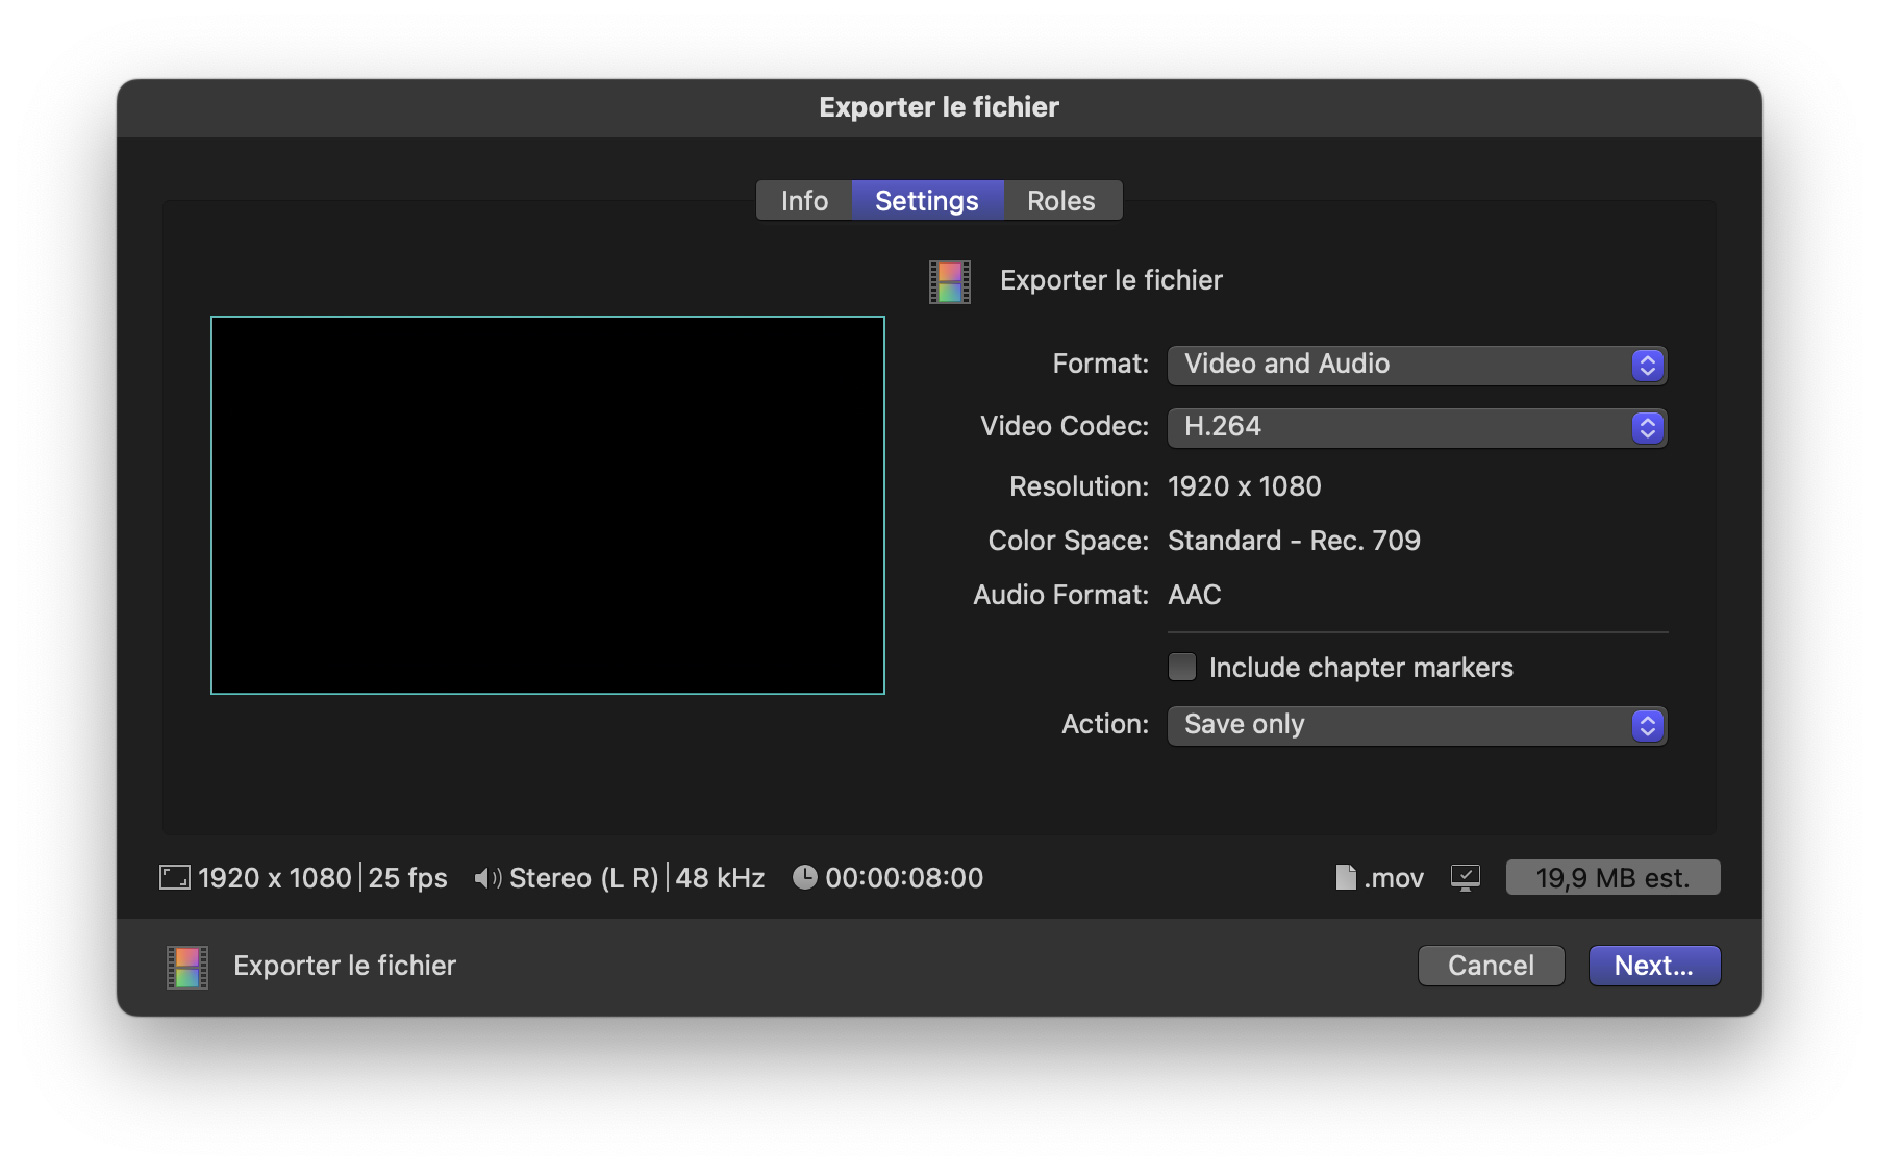Click the Cancel button
Screen dimensions: 1879x1171
(x=1490, y=964)
